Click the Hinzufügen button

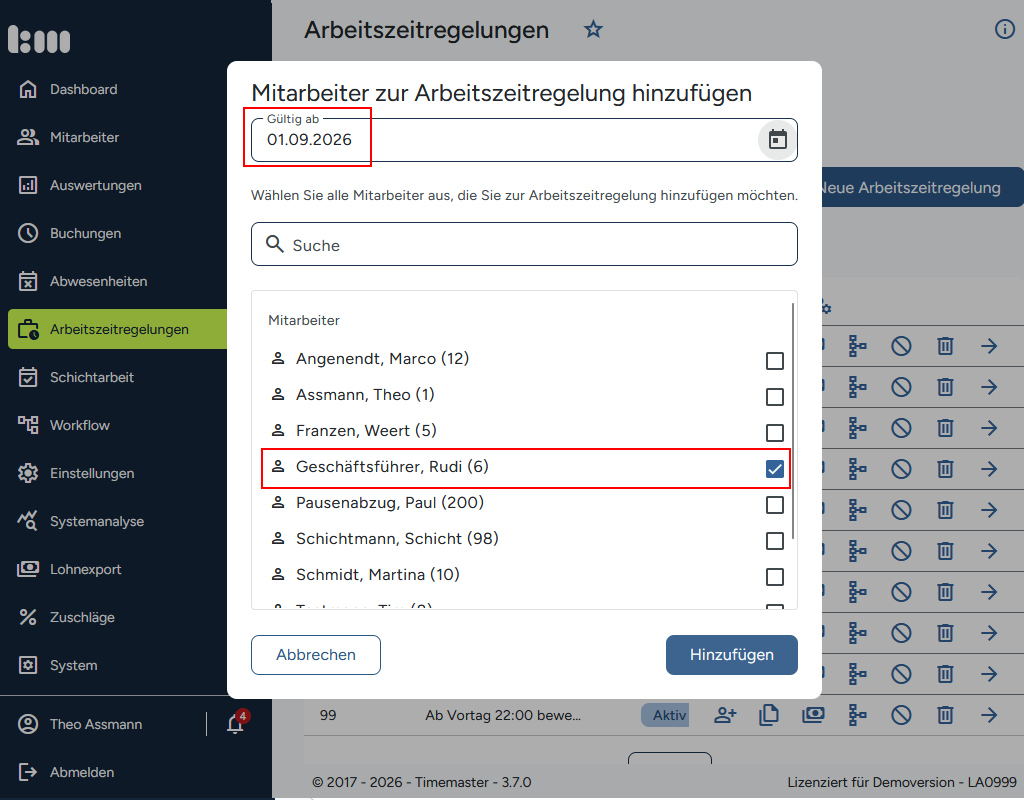coord(731,654)
